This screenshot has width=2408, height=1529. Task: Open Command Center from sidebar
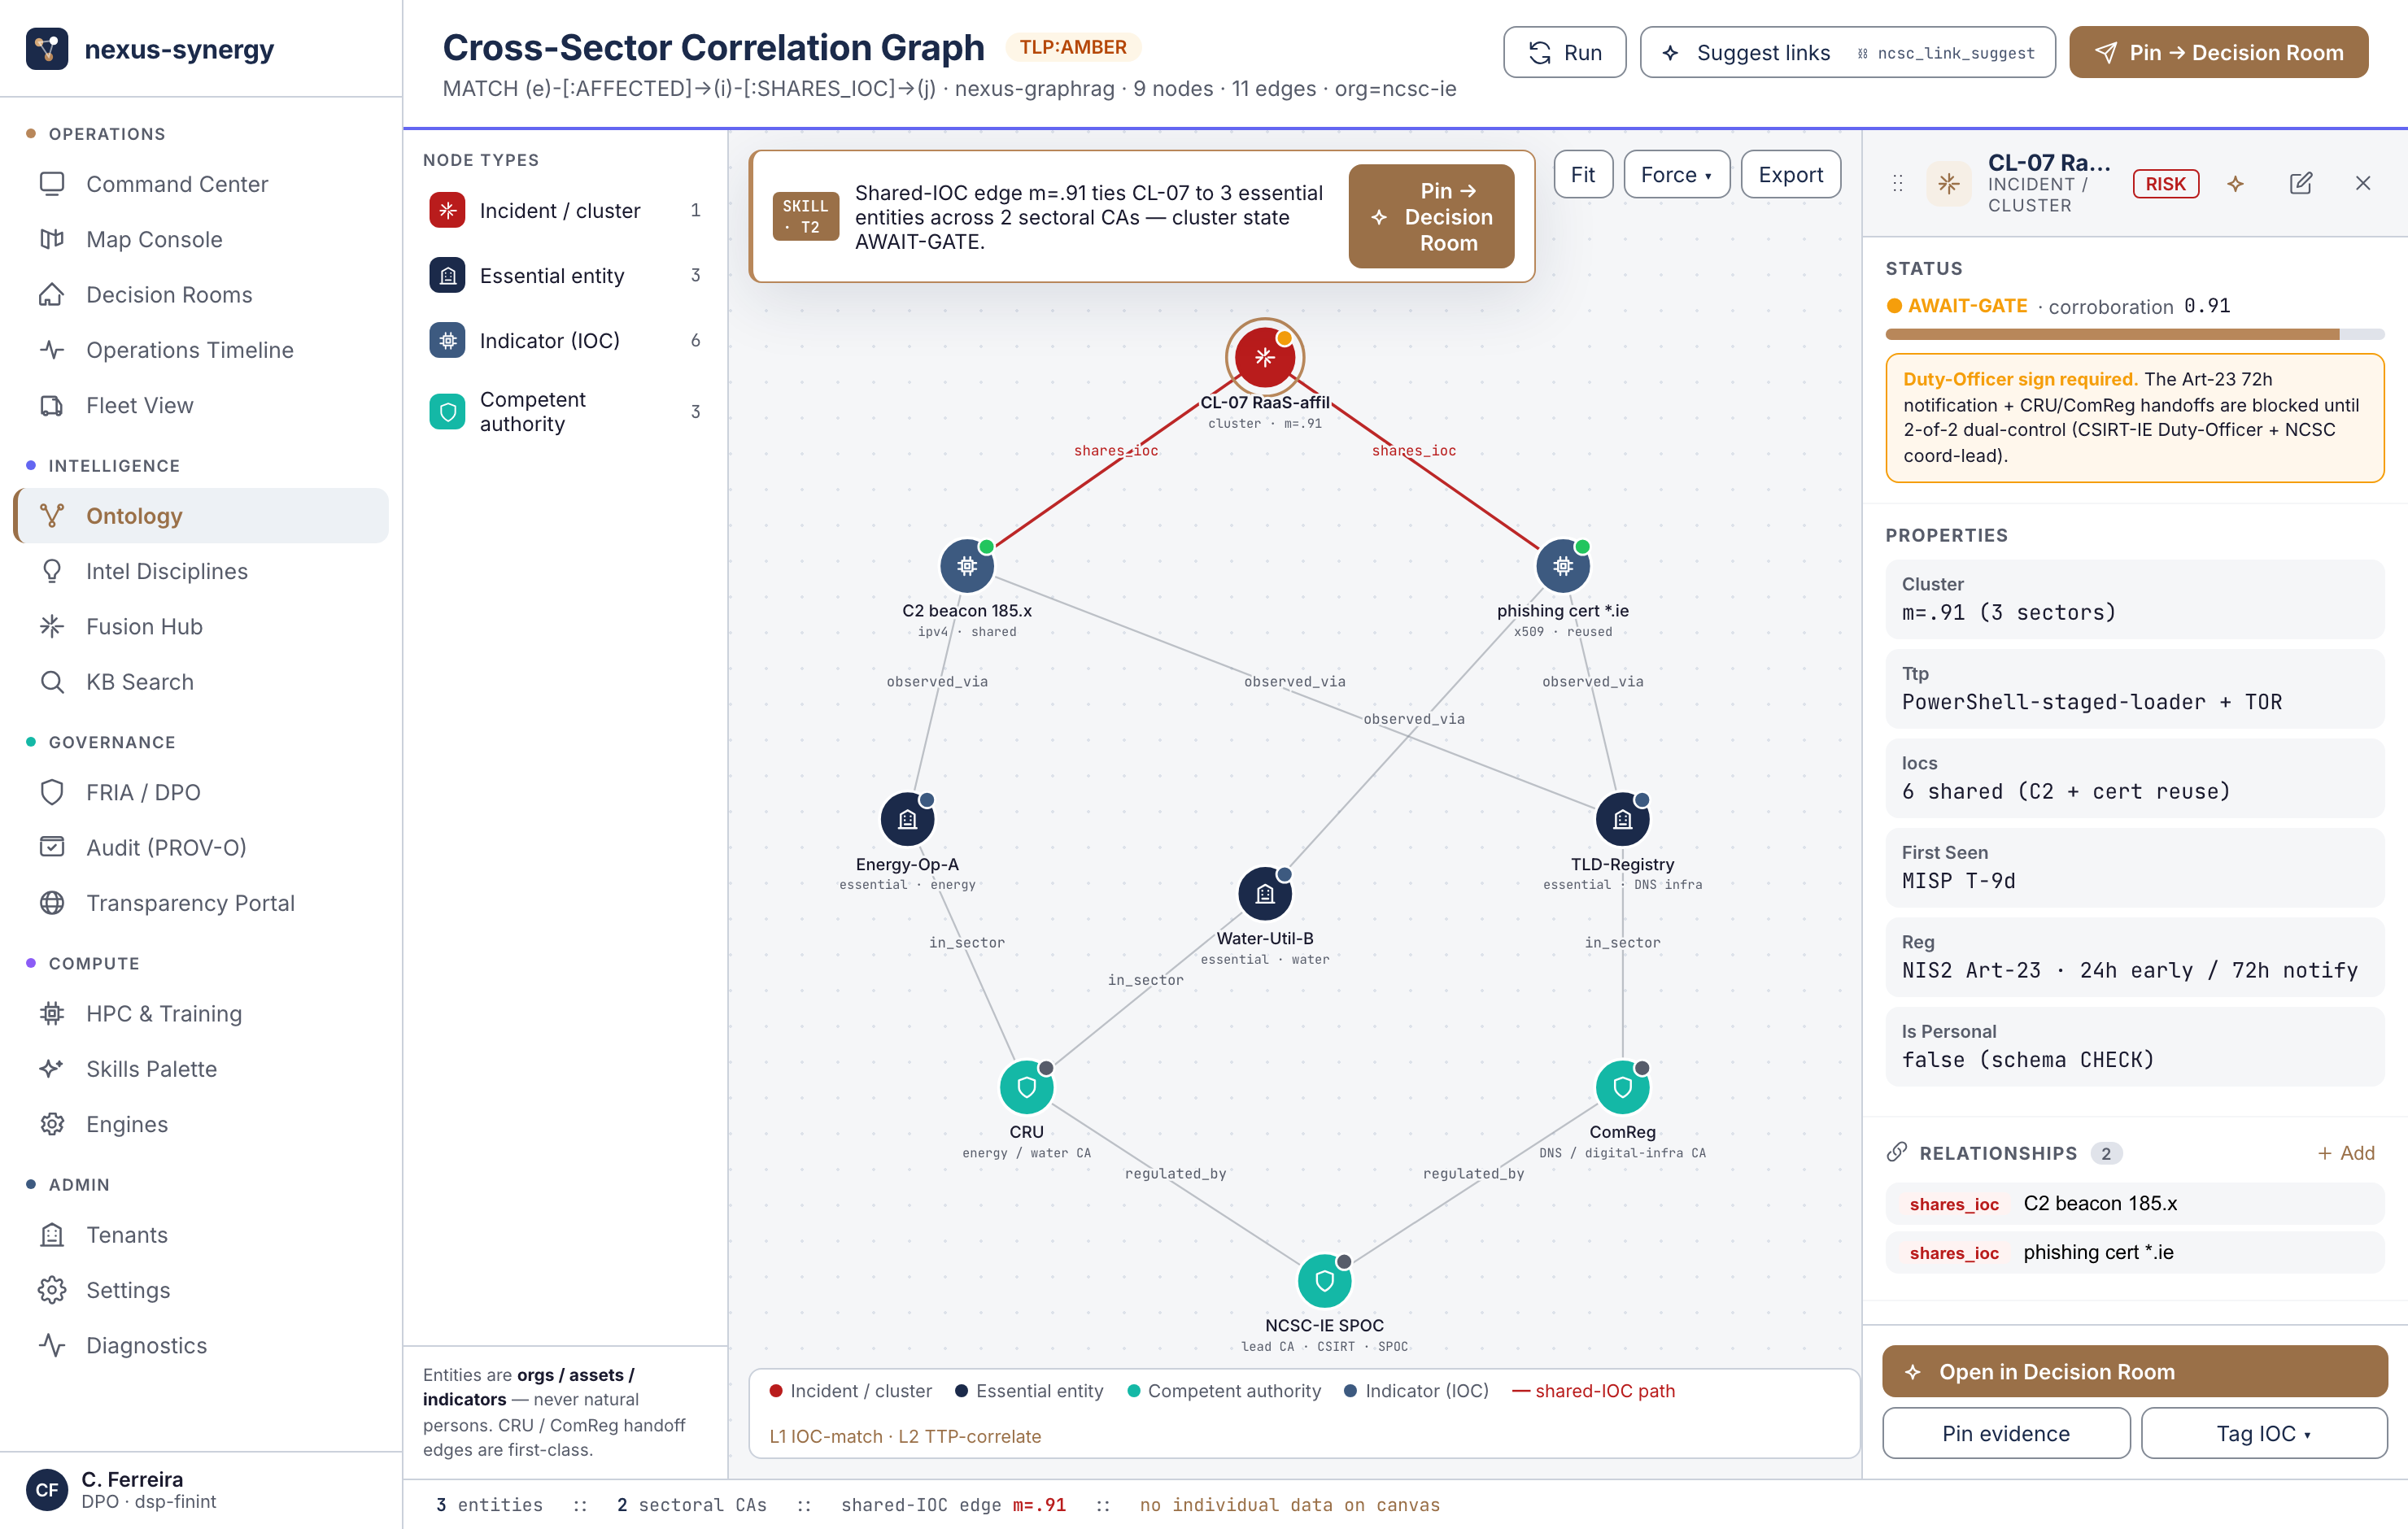click(x=201, y=184)
